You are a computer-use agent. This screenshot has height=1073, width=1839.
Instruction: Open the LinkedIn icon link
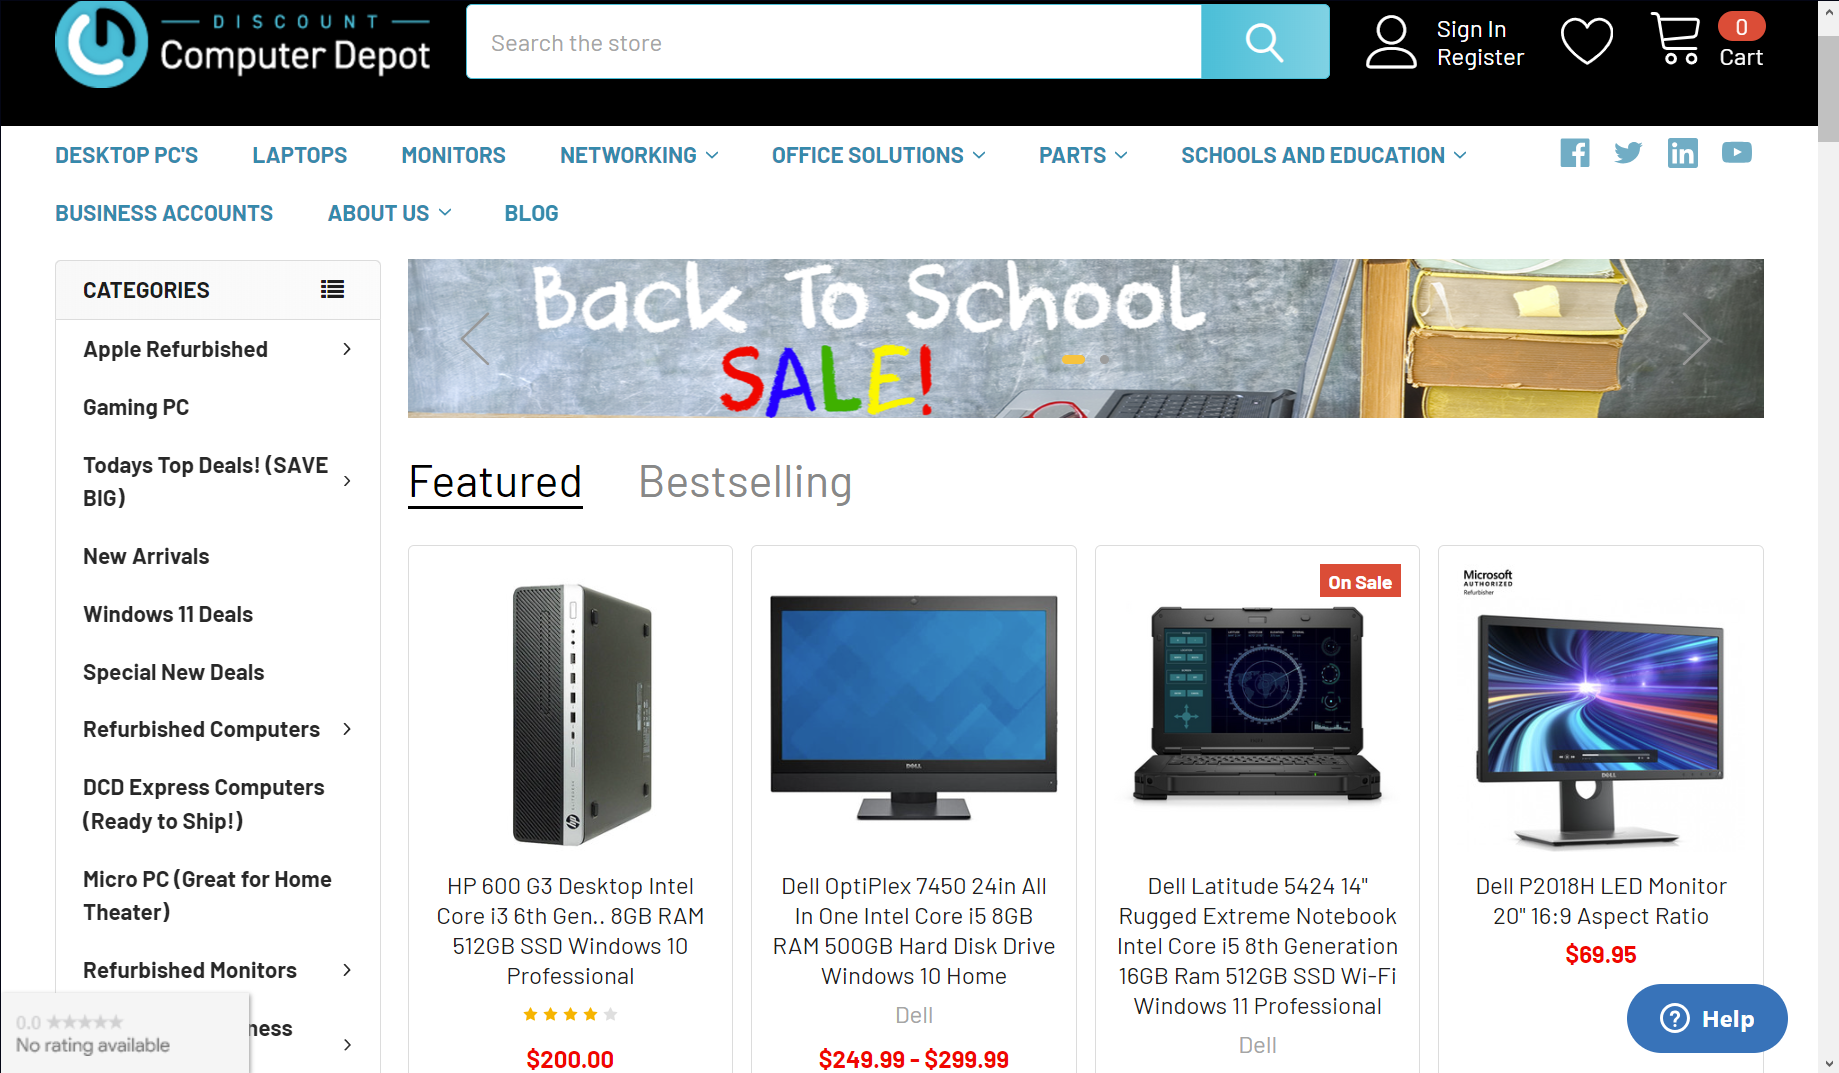pos(1683,153)
